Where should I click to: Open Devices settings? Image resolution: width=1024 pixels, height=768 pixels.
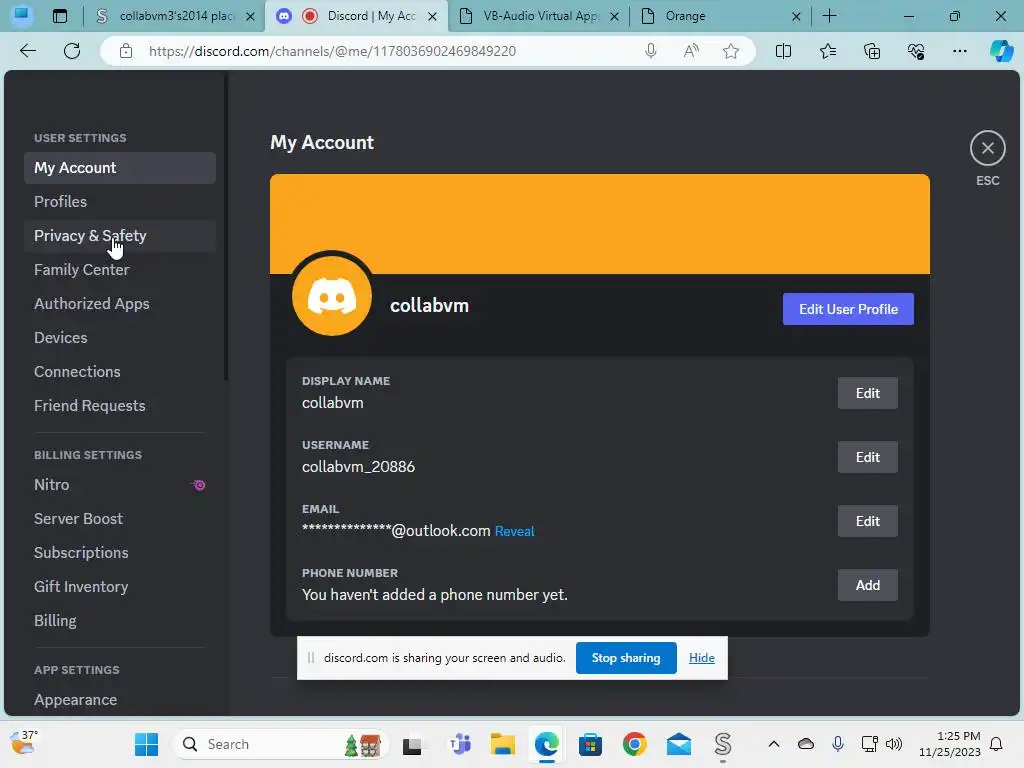(120, 338)
